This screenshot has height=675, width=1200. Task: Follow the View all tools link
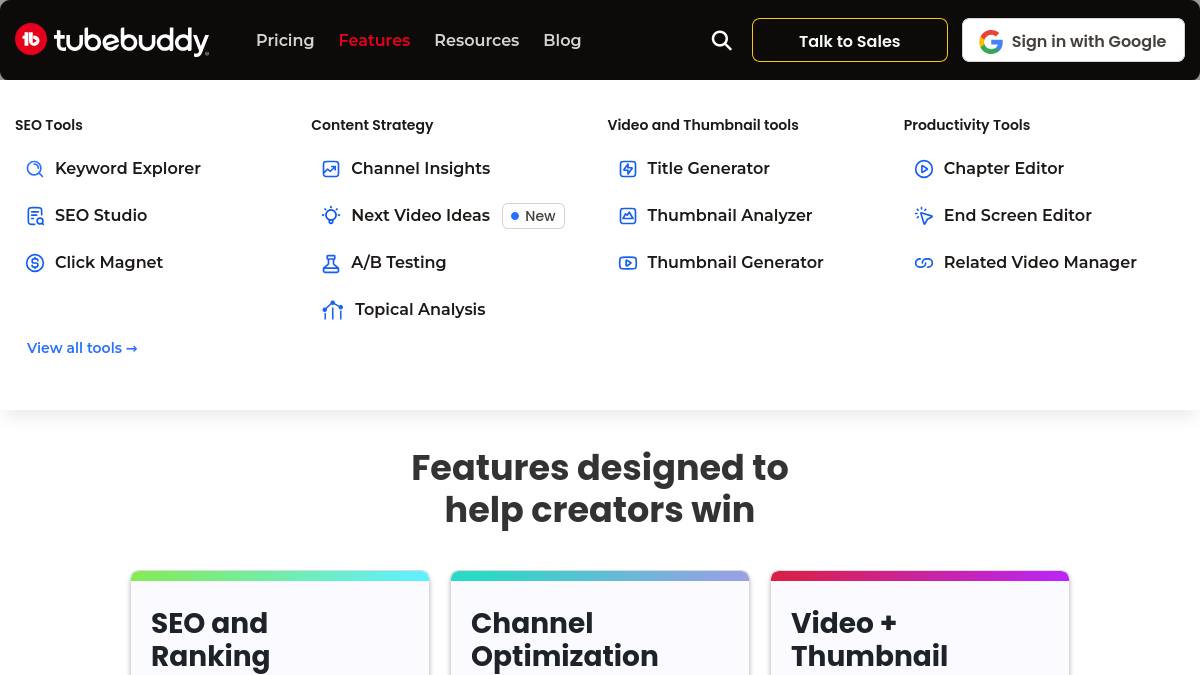[x=82, y=348]
